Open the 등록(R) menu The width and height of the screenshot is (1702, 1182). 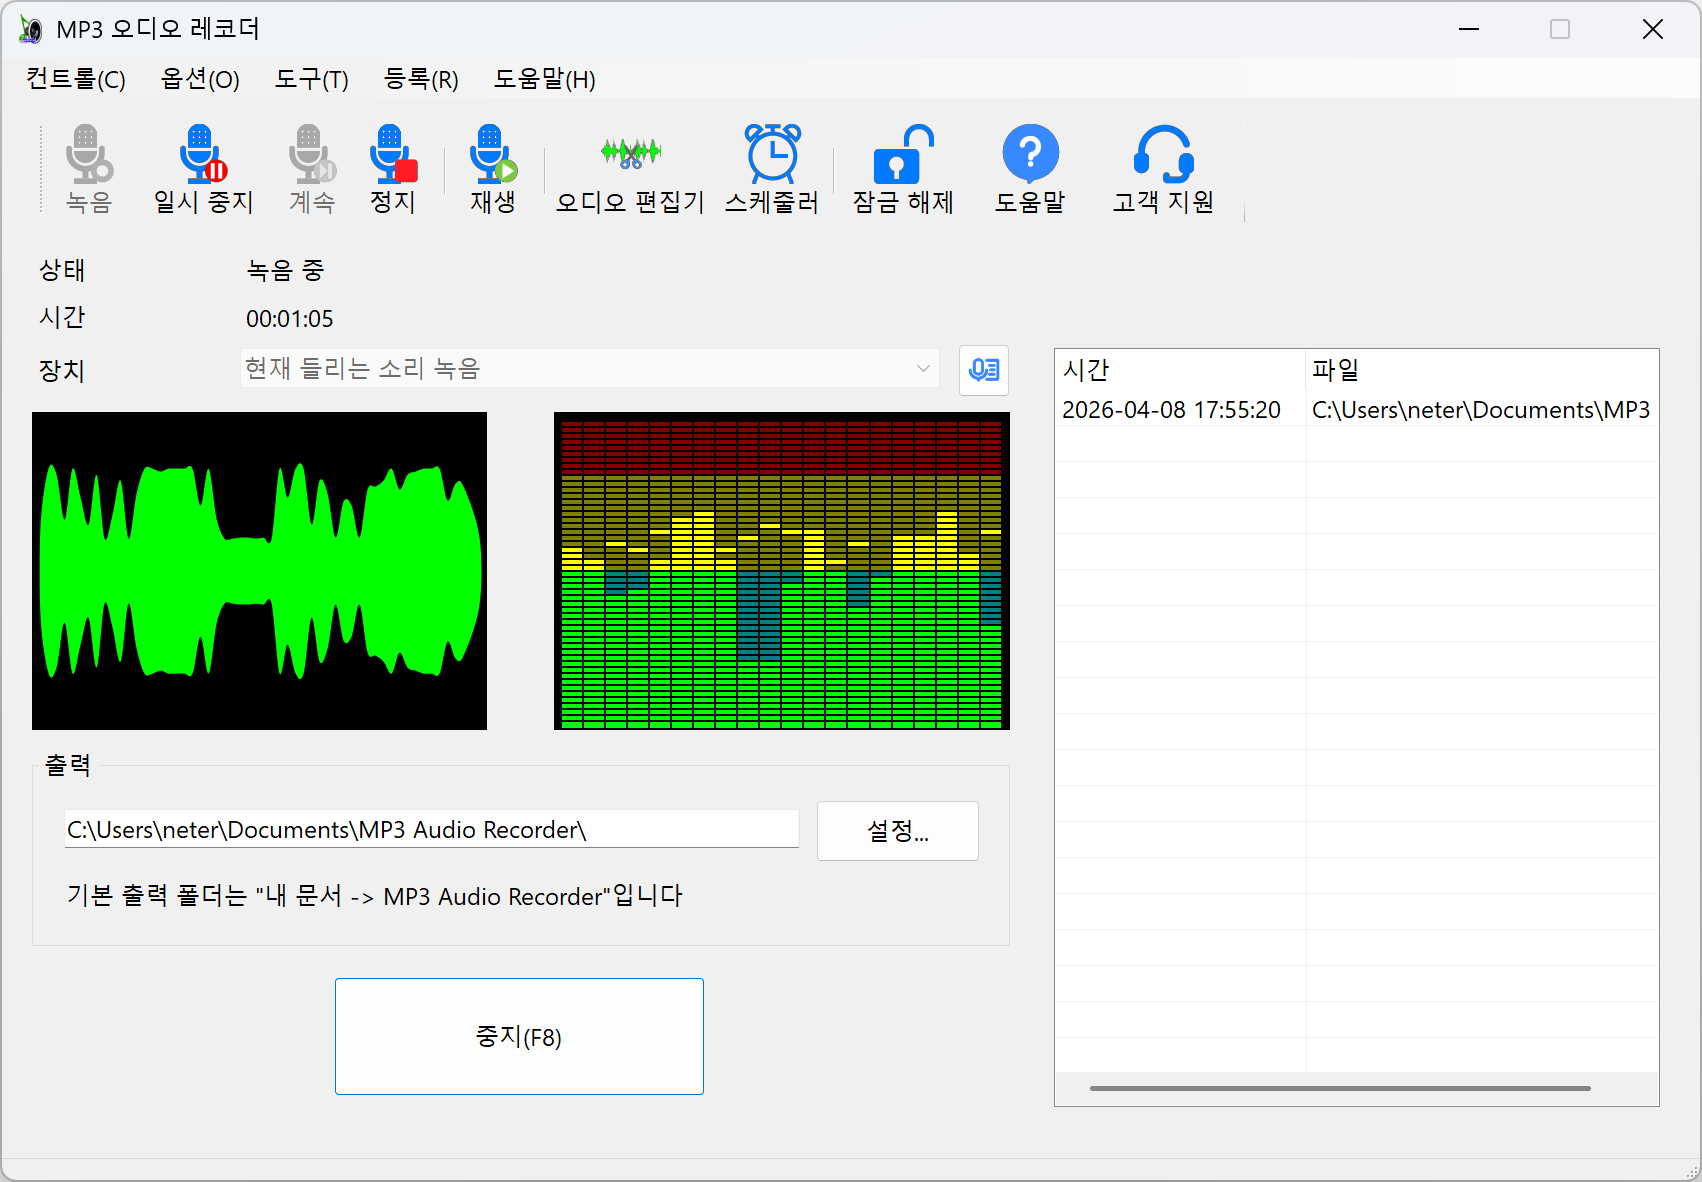coord(421,79)
